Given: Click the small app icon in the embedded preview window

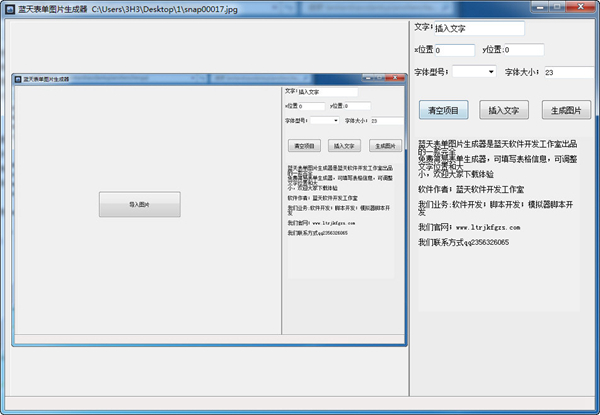Looking at the screenshot, I should [x=17, y=79].
